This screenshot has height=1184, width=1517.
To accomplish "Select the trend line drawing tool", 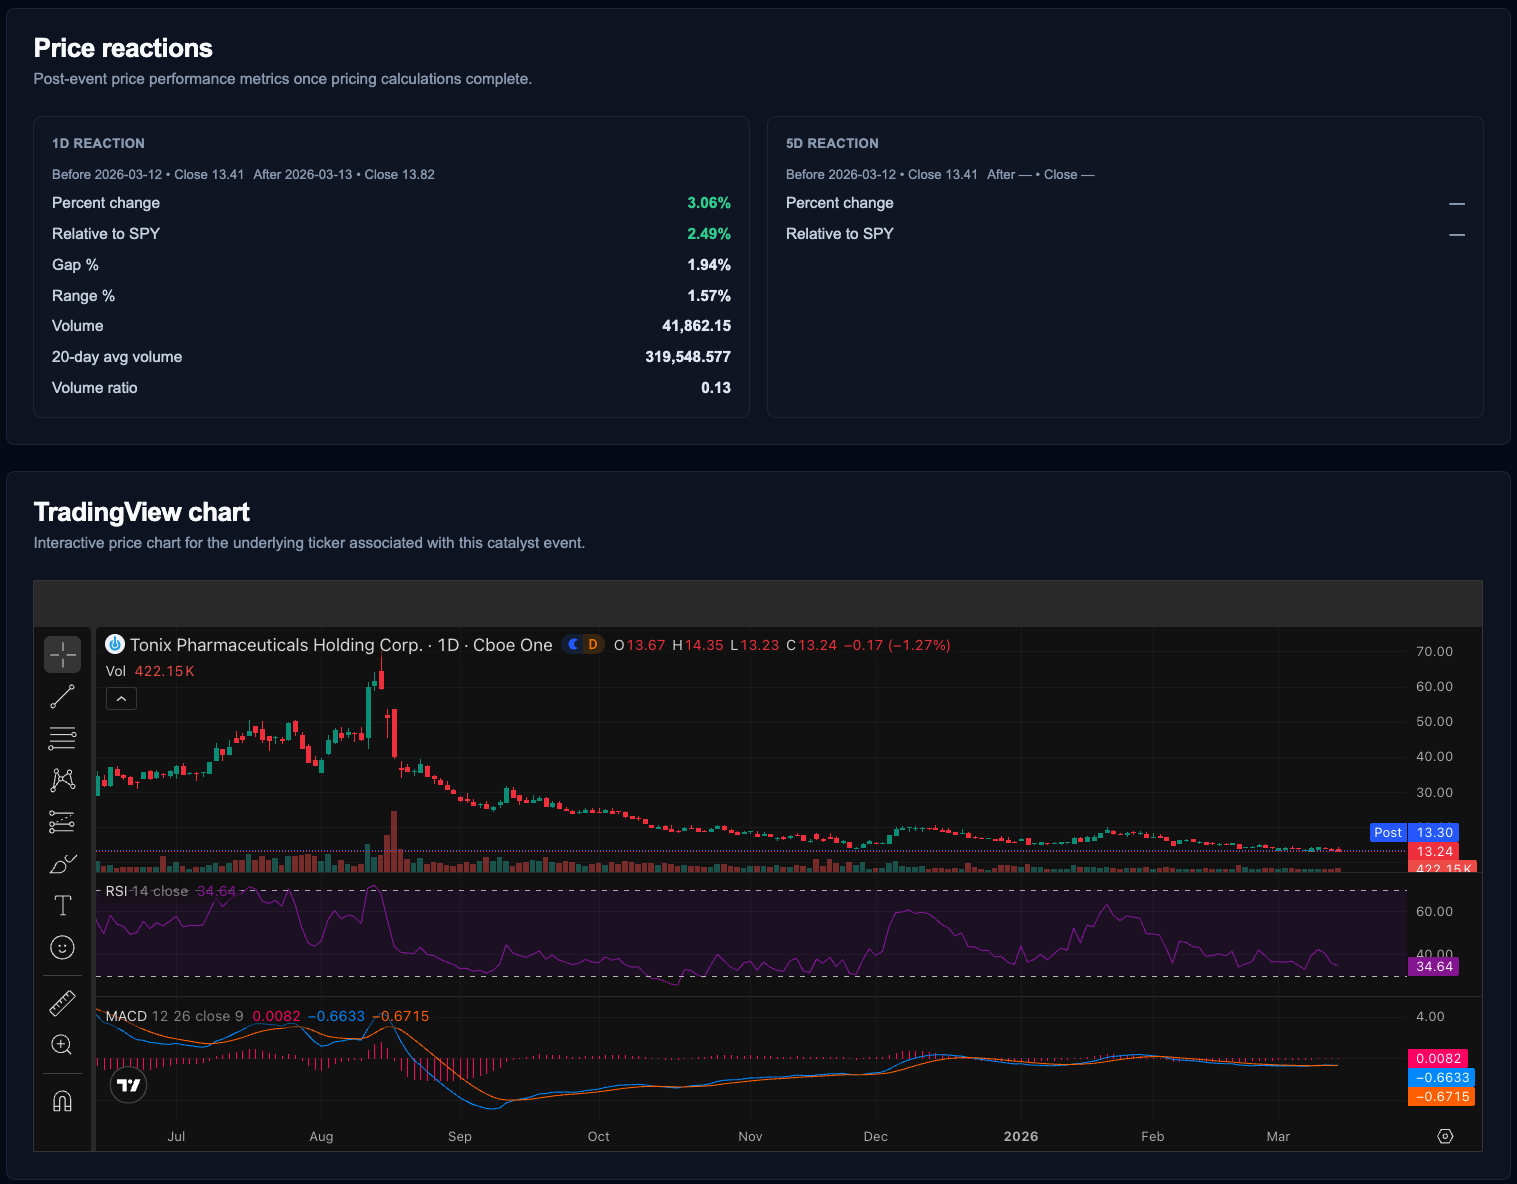I will pos(62,696).
